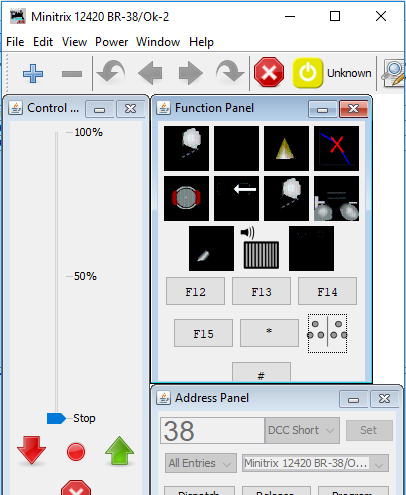The height and width of the screenshot is (495, 406).
Task: Open the File menu
Action: (x=15, y=42)
